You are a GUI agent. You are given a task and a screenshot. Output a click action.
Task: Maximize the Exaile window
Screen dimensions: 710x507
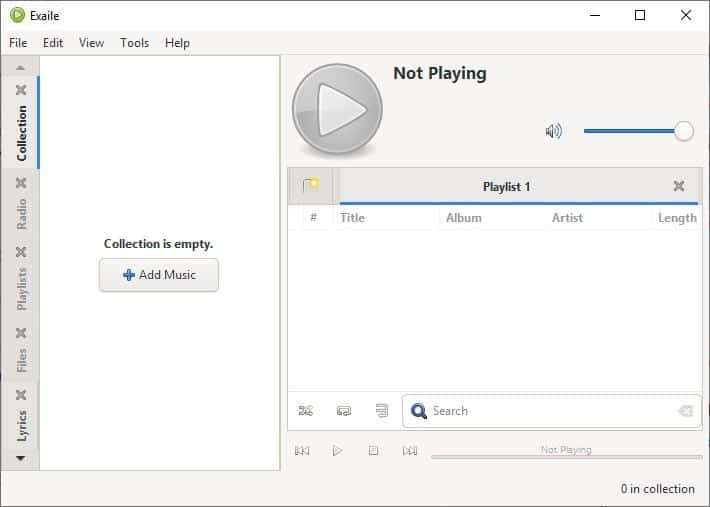coord(640,15)
